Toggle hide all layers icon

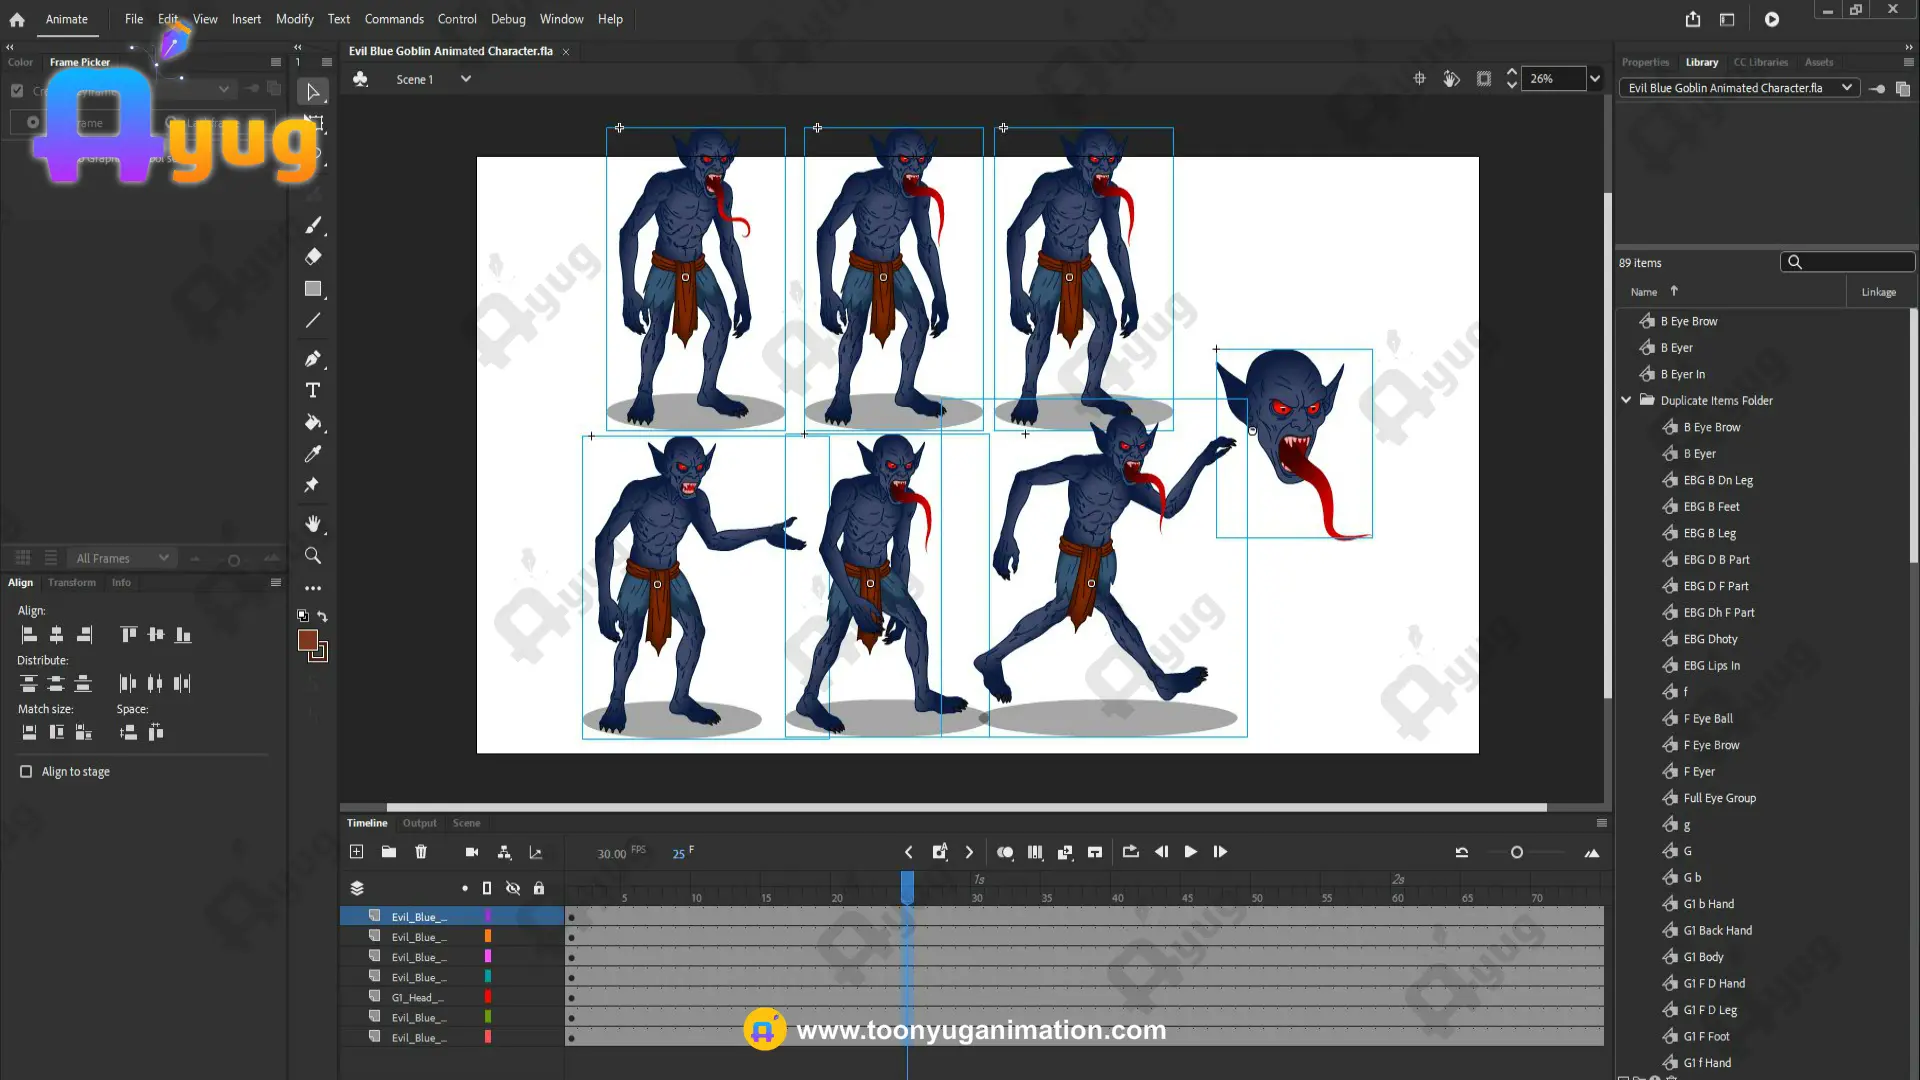(513, 888)
